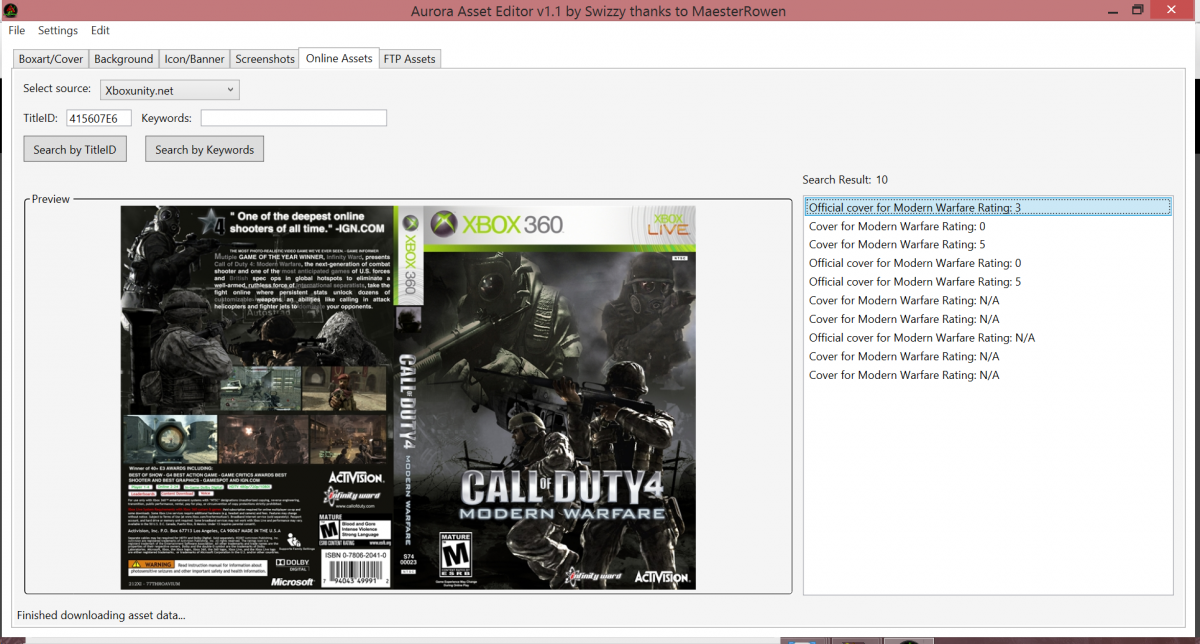1200x644 pixels.
Task: Select result Official cover Rating: 0
Action: 988,263
